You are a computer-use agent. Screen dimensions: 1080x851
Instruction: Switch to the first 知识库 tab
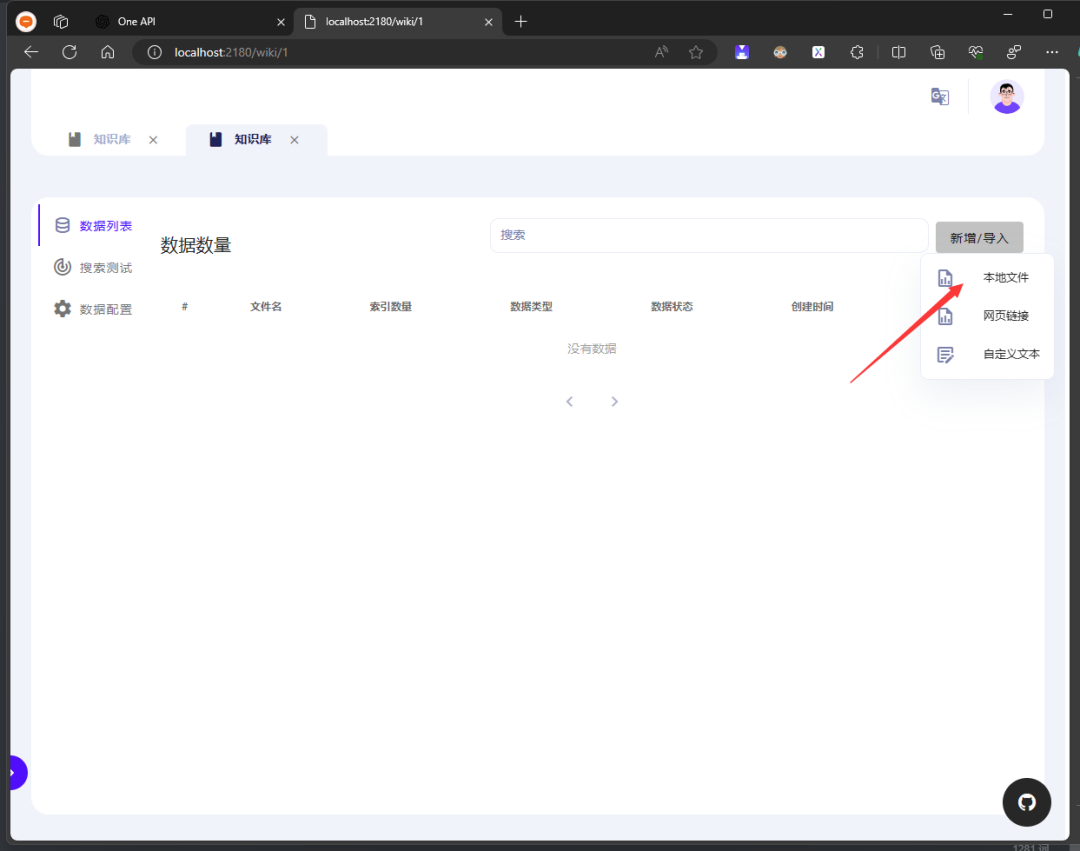[x=111, y=140]
